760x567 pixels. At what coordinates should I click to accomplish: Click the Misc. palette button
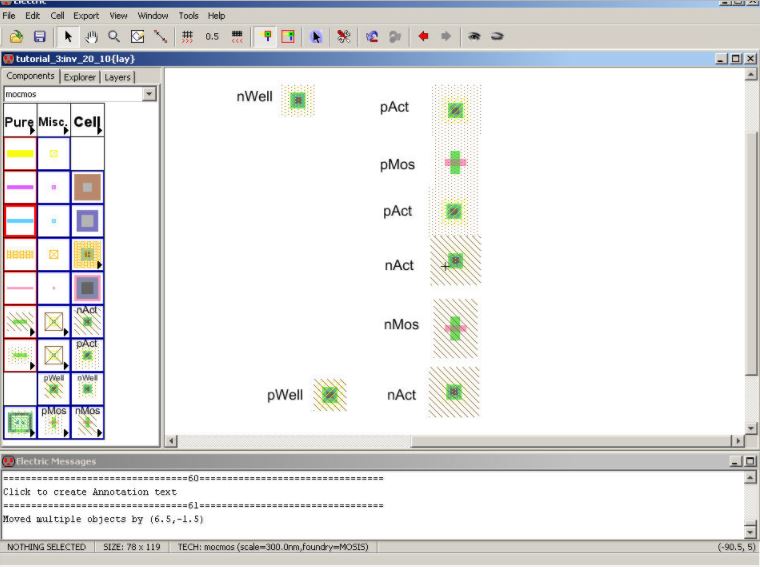pyautogui.click(x=53, y=121)
